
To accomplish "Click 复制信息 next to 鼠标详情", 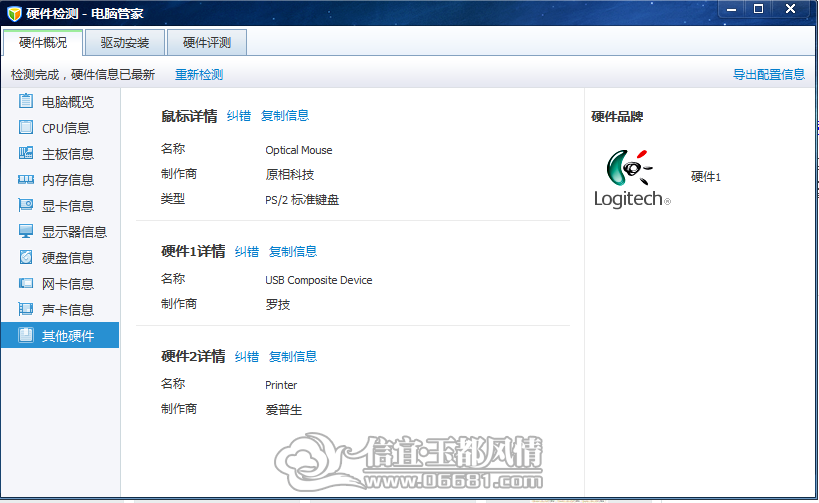I will pos(285,115).
